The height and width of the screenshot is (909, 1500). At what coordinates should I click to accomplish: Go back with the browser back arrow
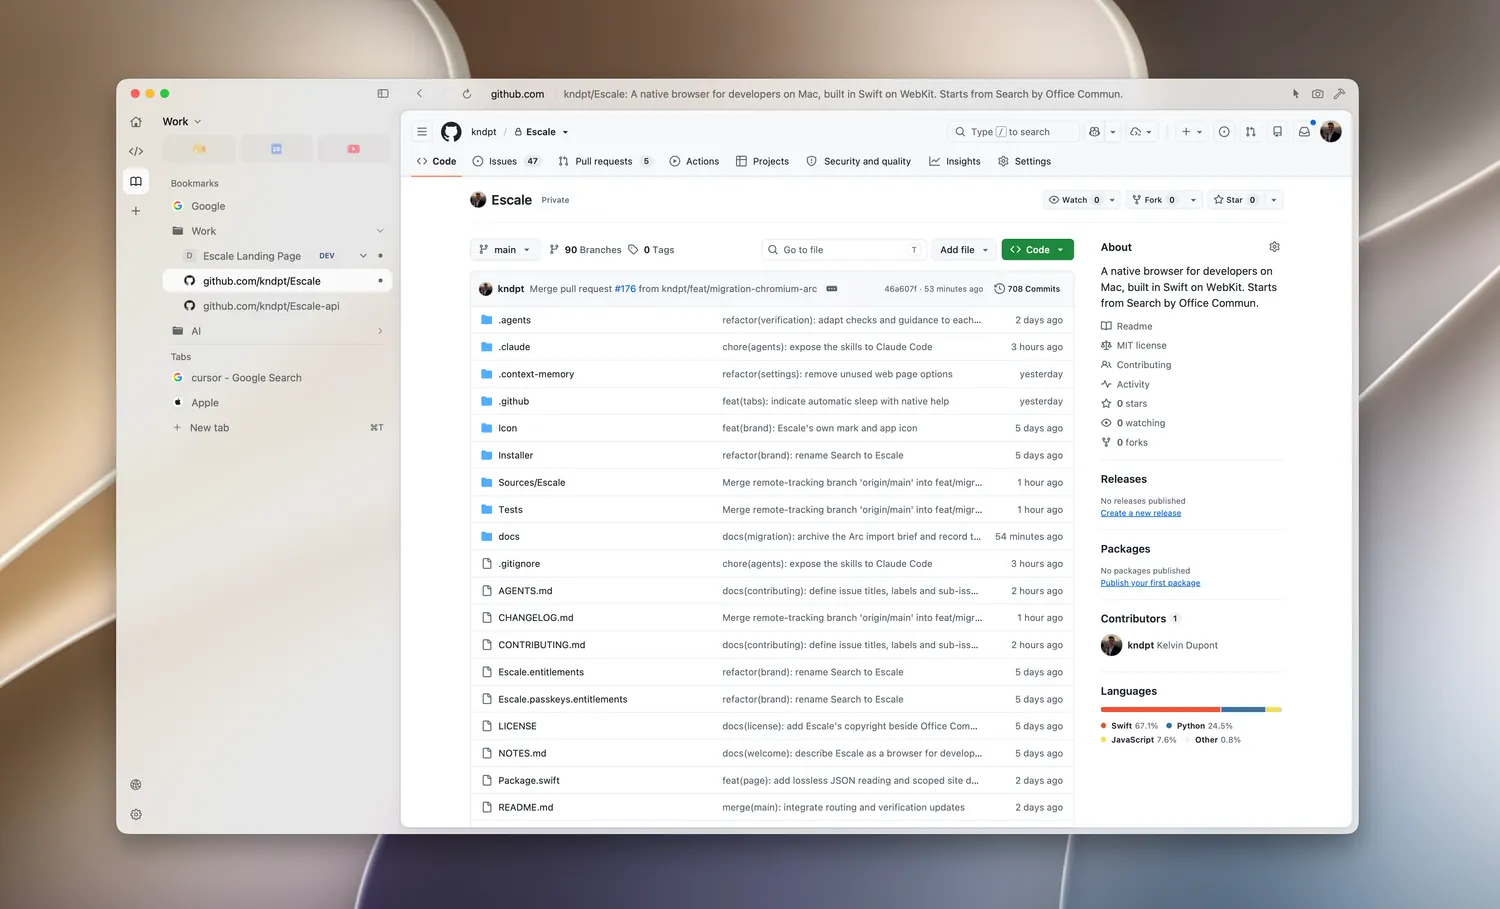tap(420, 94)
